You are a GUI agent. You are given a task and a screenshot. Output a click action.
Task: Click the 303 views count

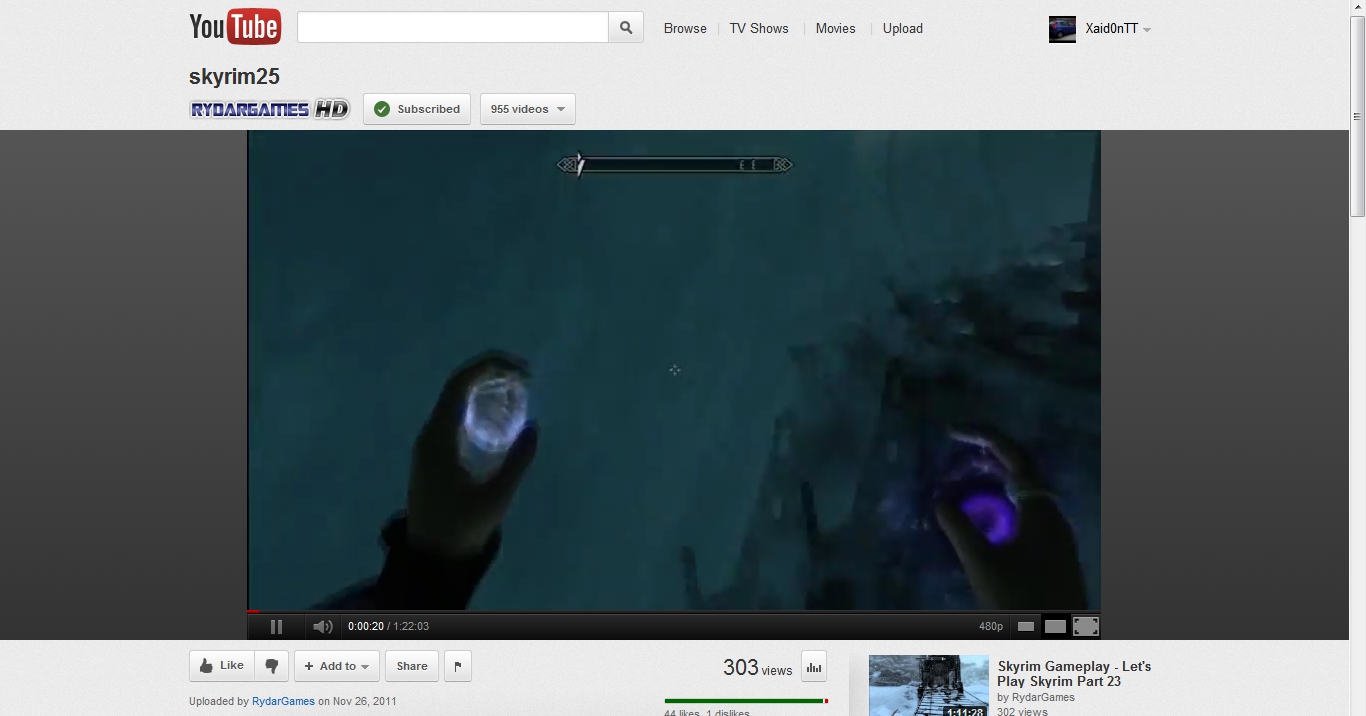pos(758,668)
